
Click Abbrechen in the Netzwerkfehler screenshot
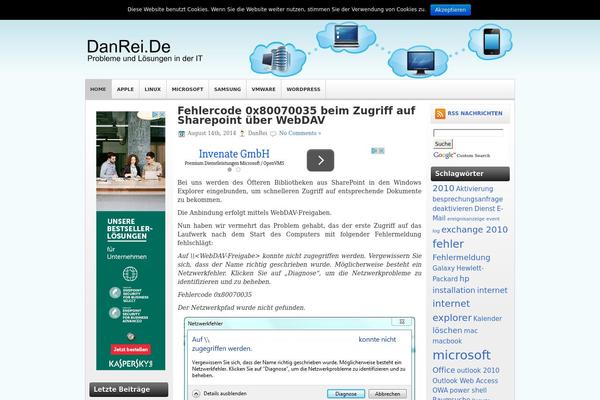coord(387,394)
